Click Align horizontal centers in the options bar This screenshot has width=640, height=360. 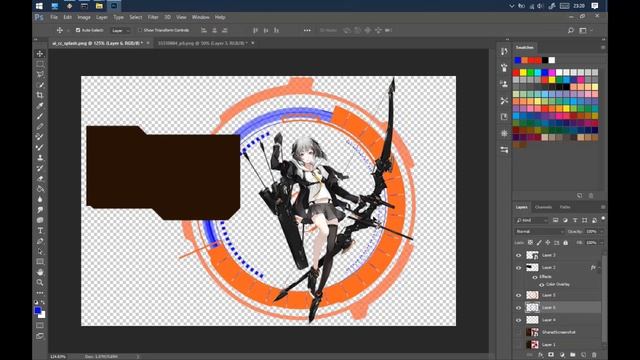[x=214, y=30]
